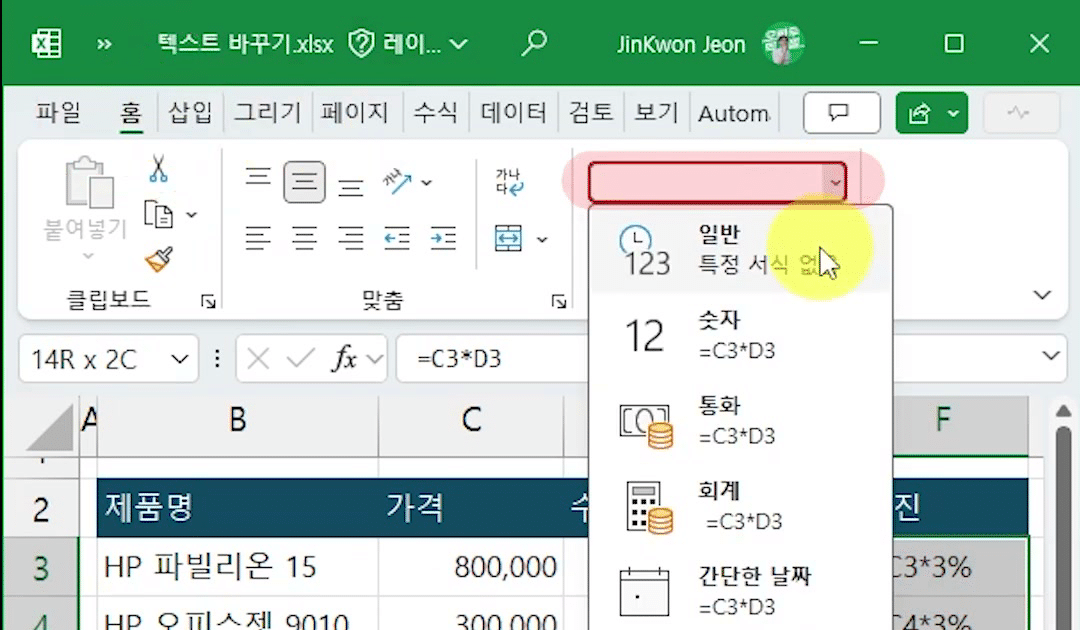Click cell with value 800,000
This screenshot has width=1080, height=630.
(x=471, y=568)
